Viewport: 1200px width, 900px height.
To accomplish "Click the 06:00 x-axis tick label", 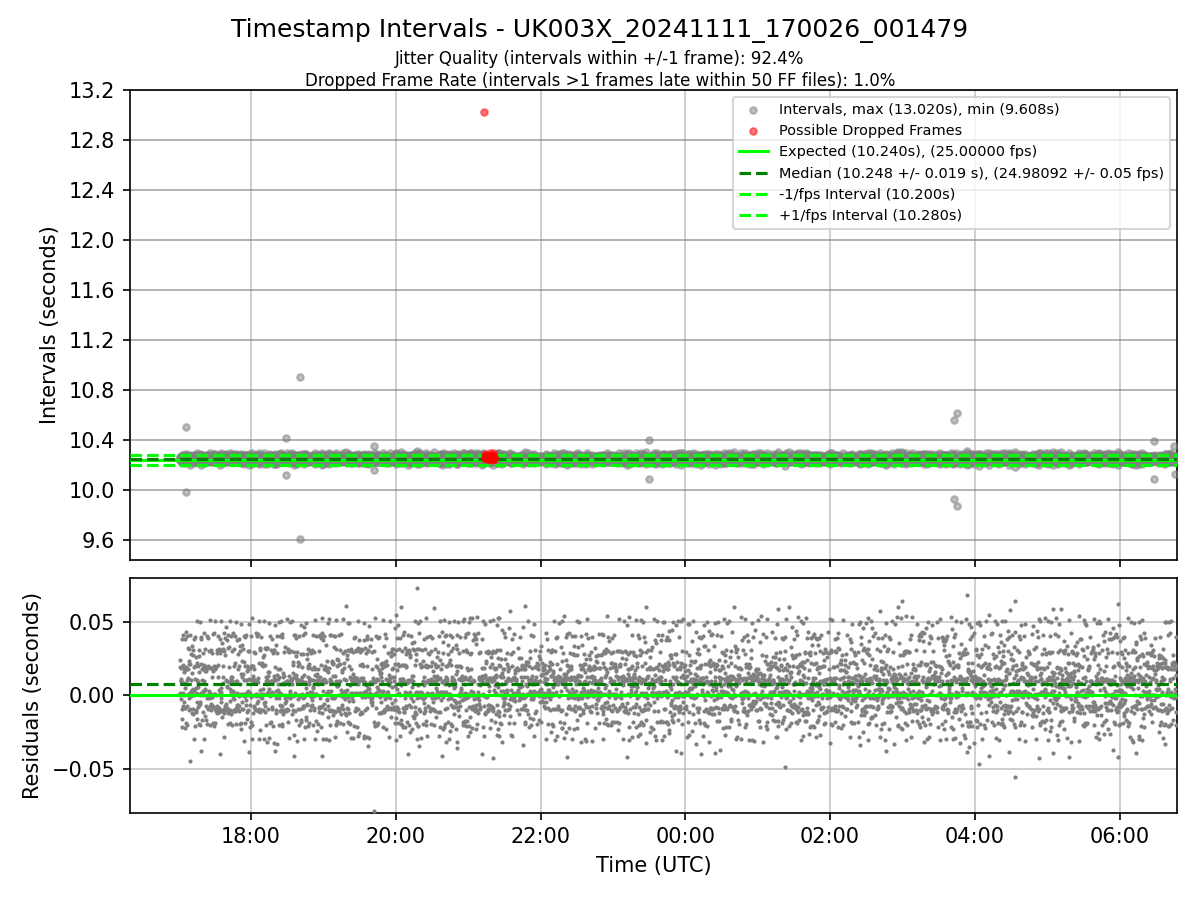I will pos(1119,834).
